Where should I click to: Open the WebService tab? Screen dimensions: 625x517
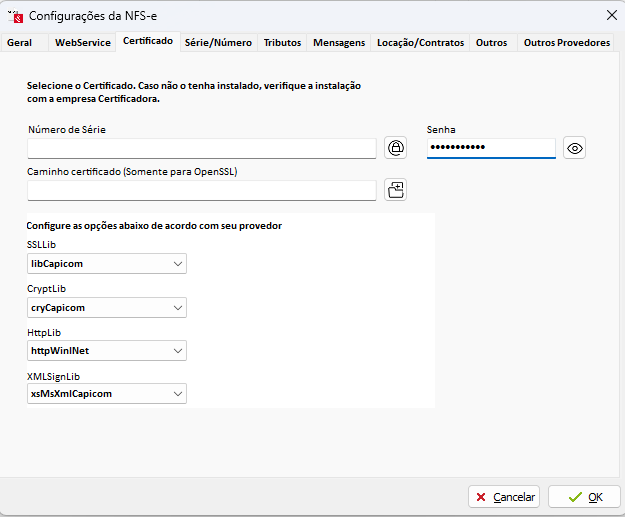click(x=82, y=43)
